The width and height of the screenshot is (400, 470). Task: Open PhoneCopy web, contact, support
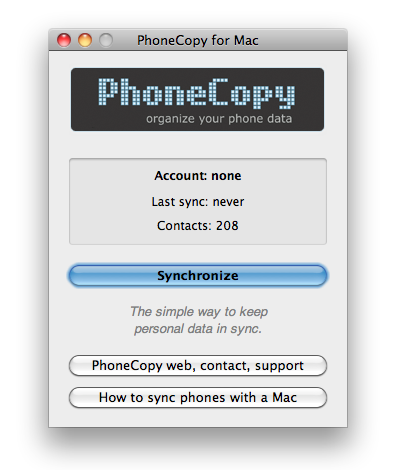(198, 365)
